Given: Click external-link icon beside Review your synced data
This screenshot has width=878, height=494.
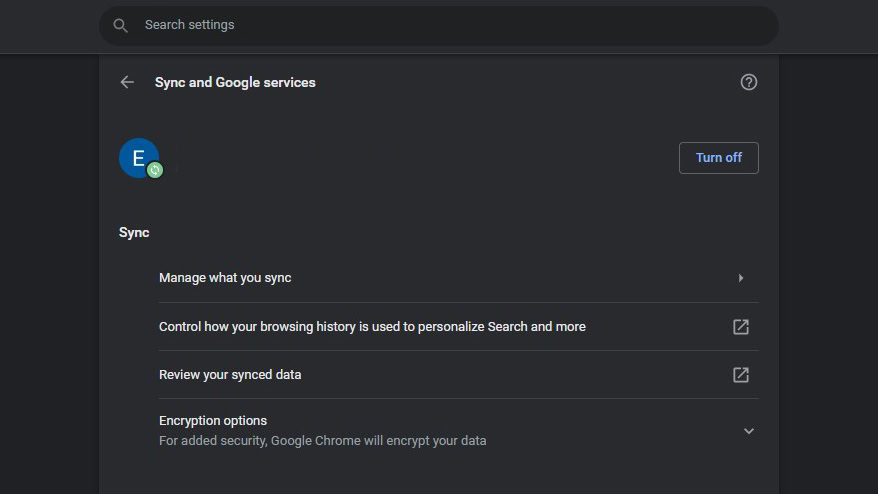Looking at the screenshot, I should pyautogui.click(x=741, y=375).
